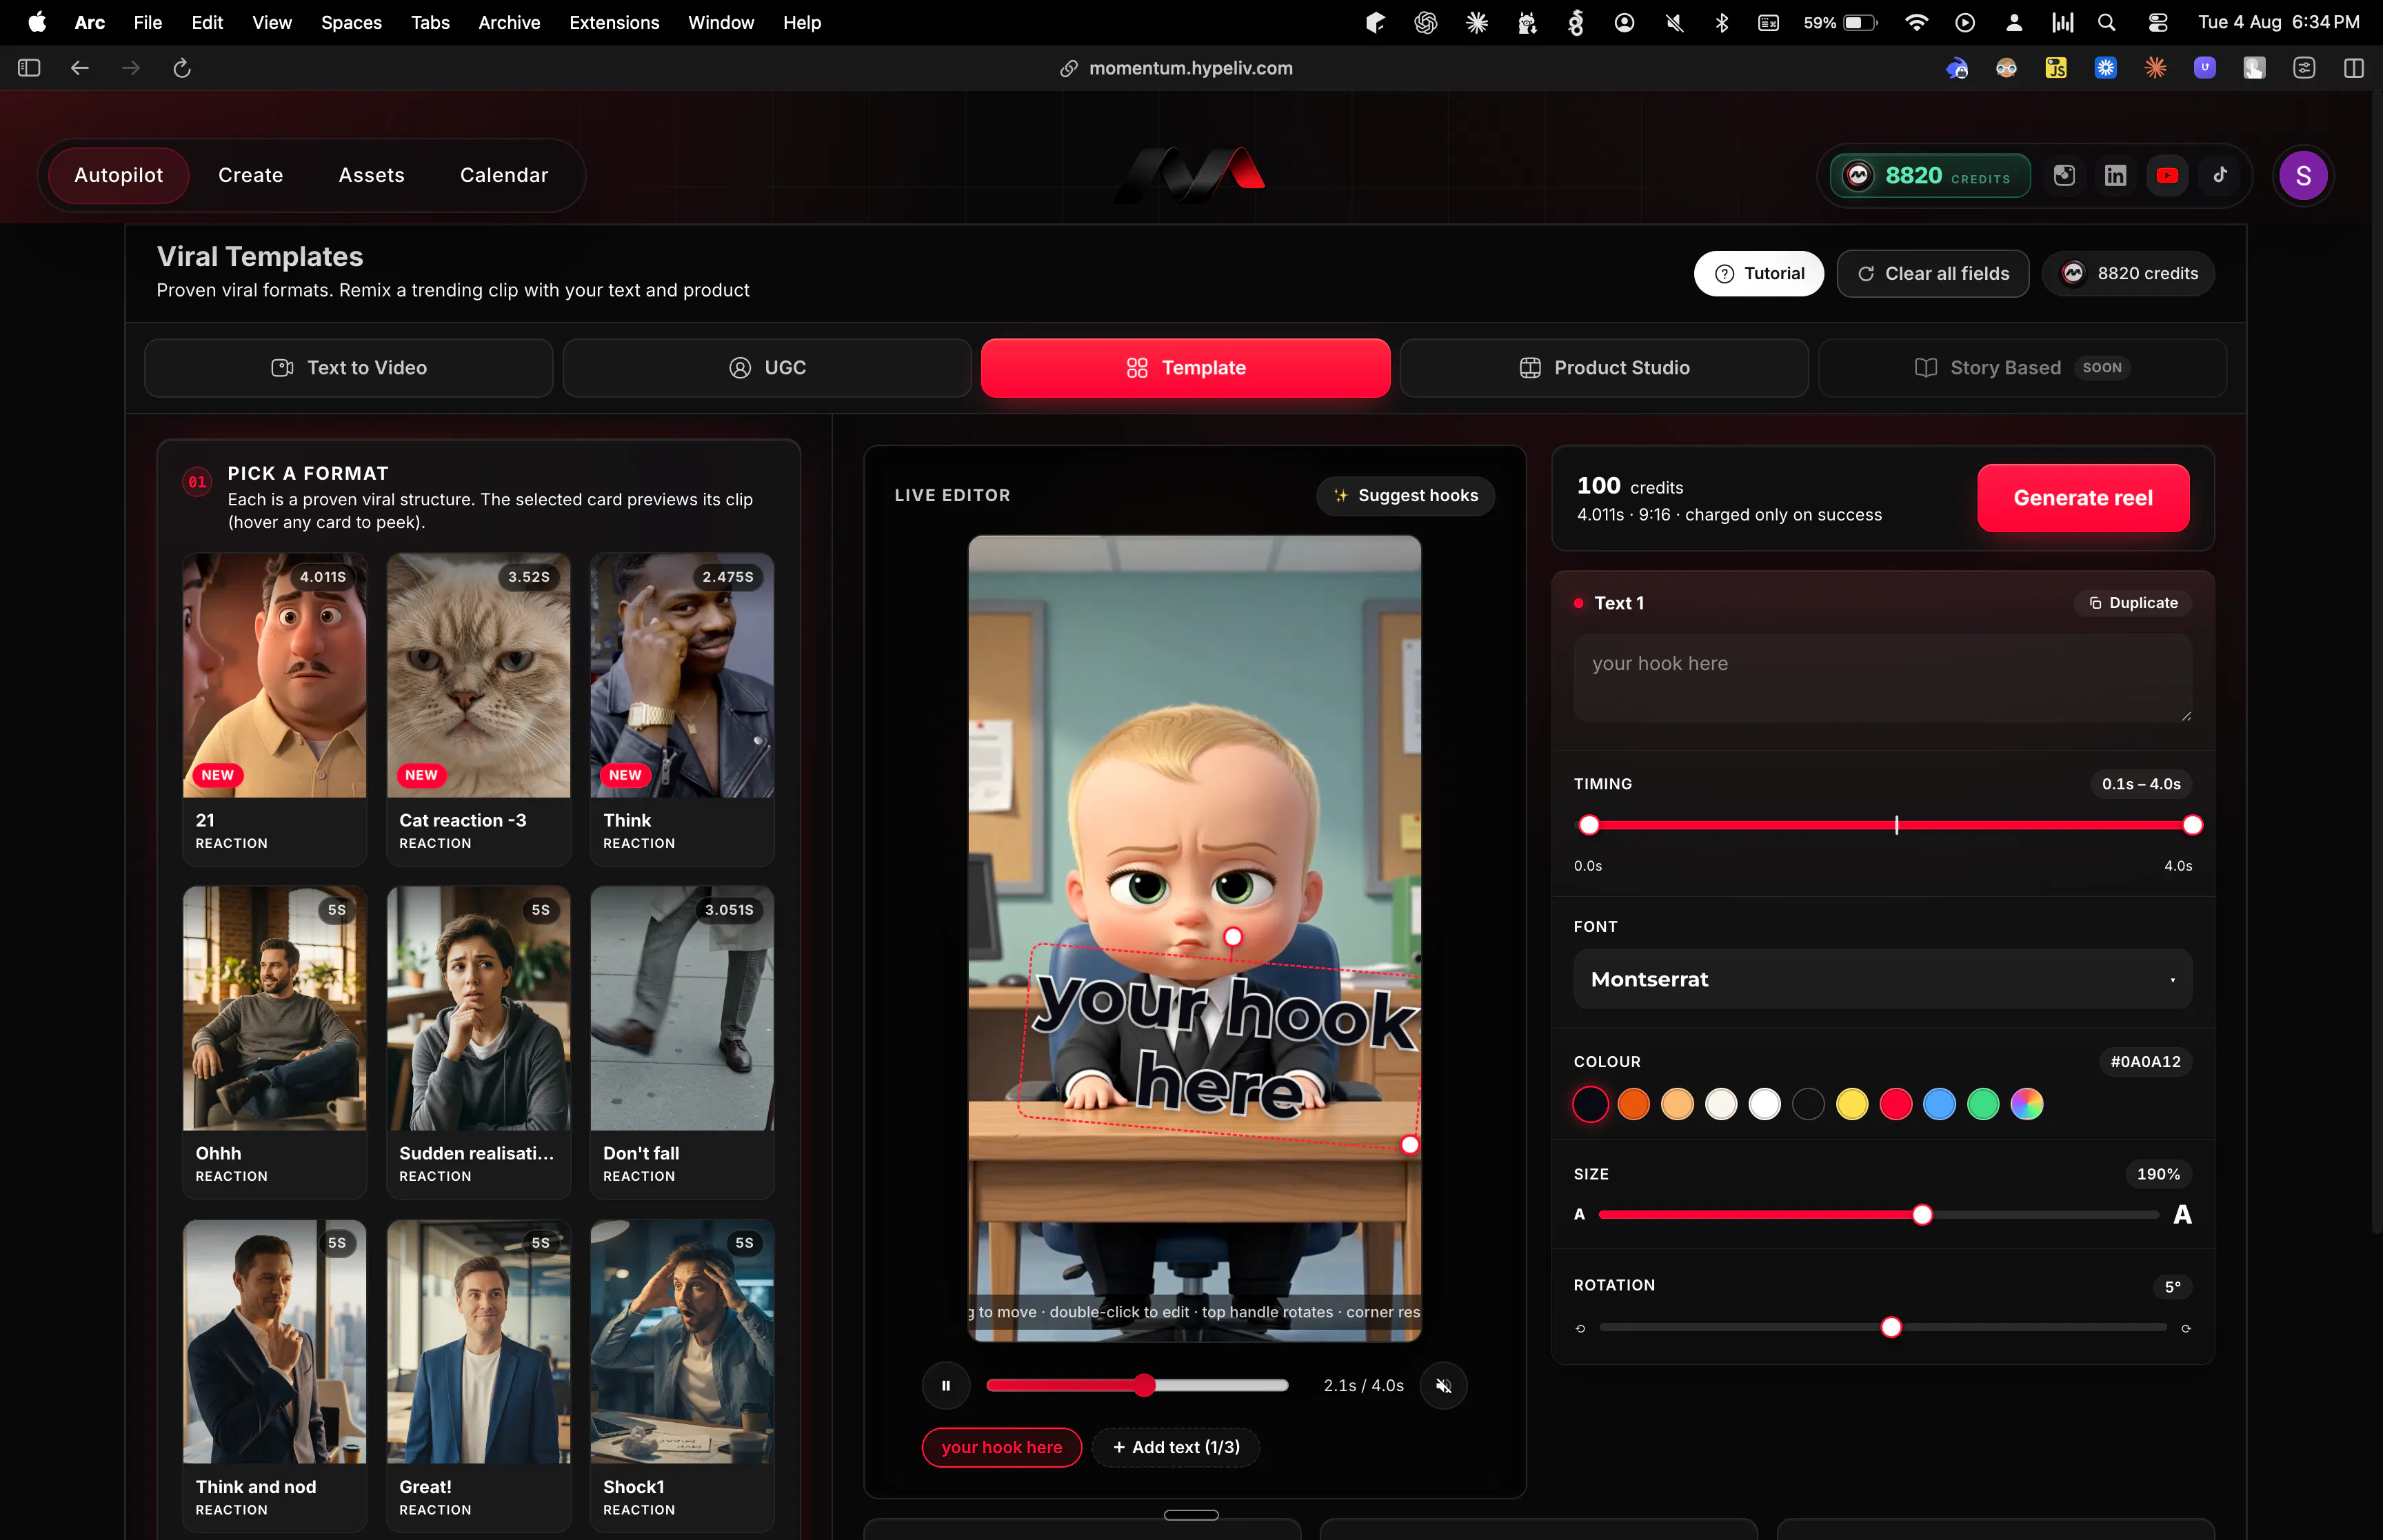
Task: Open the Instagram account icon
Action: 2064,176
